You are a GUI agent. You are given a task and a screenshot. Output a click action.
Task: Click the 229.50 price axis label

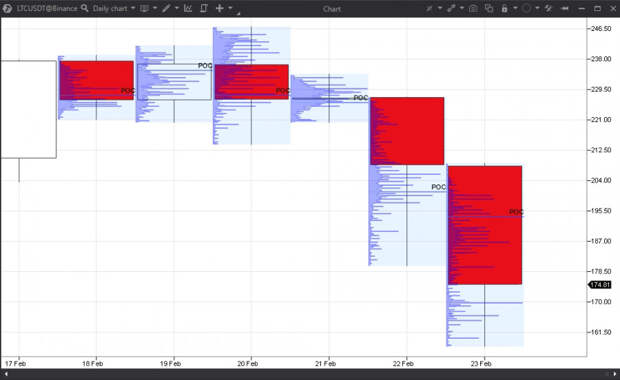pos(601,89)
